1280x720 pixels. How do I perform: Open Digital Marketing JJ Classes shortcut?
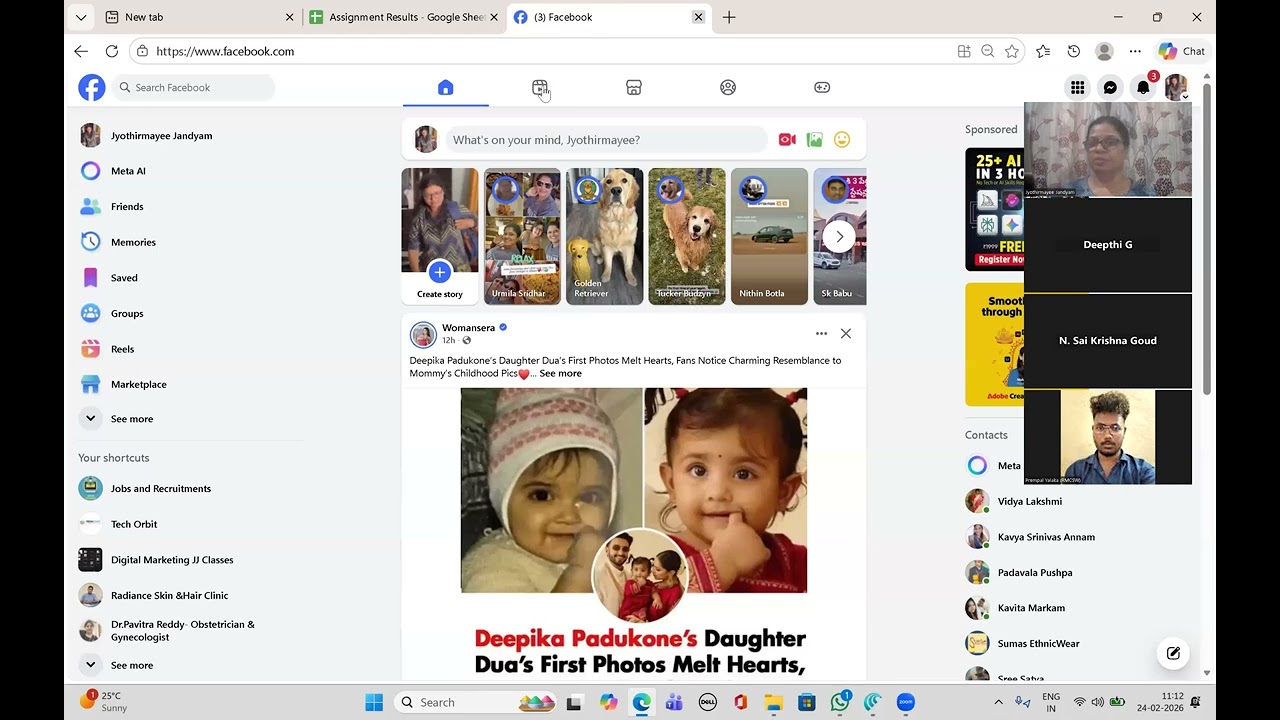coord(171,560)
